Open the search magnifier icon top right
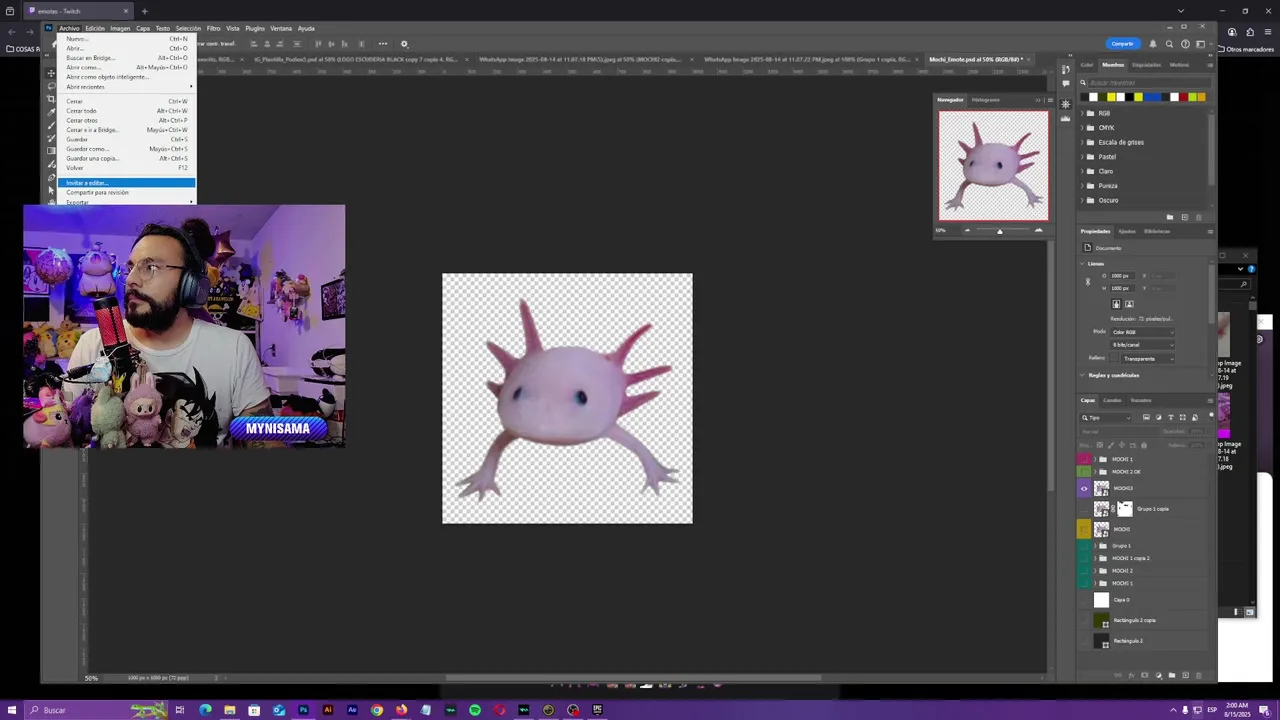1280x720 pixels. [x=1169, y=44]
